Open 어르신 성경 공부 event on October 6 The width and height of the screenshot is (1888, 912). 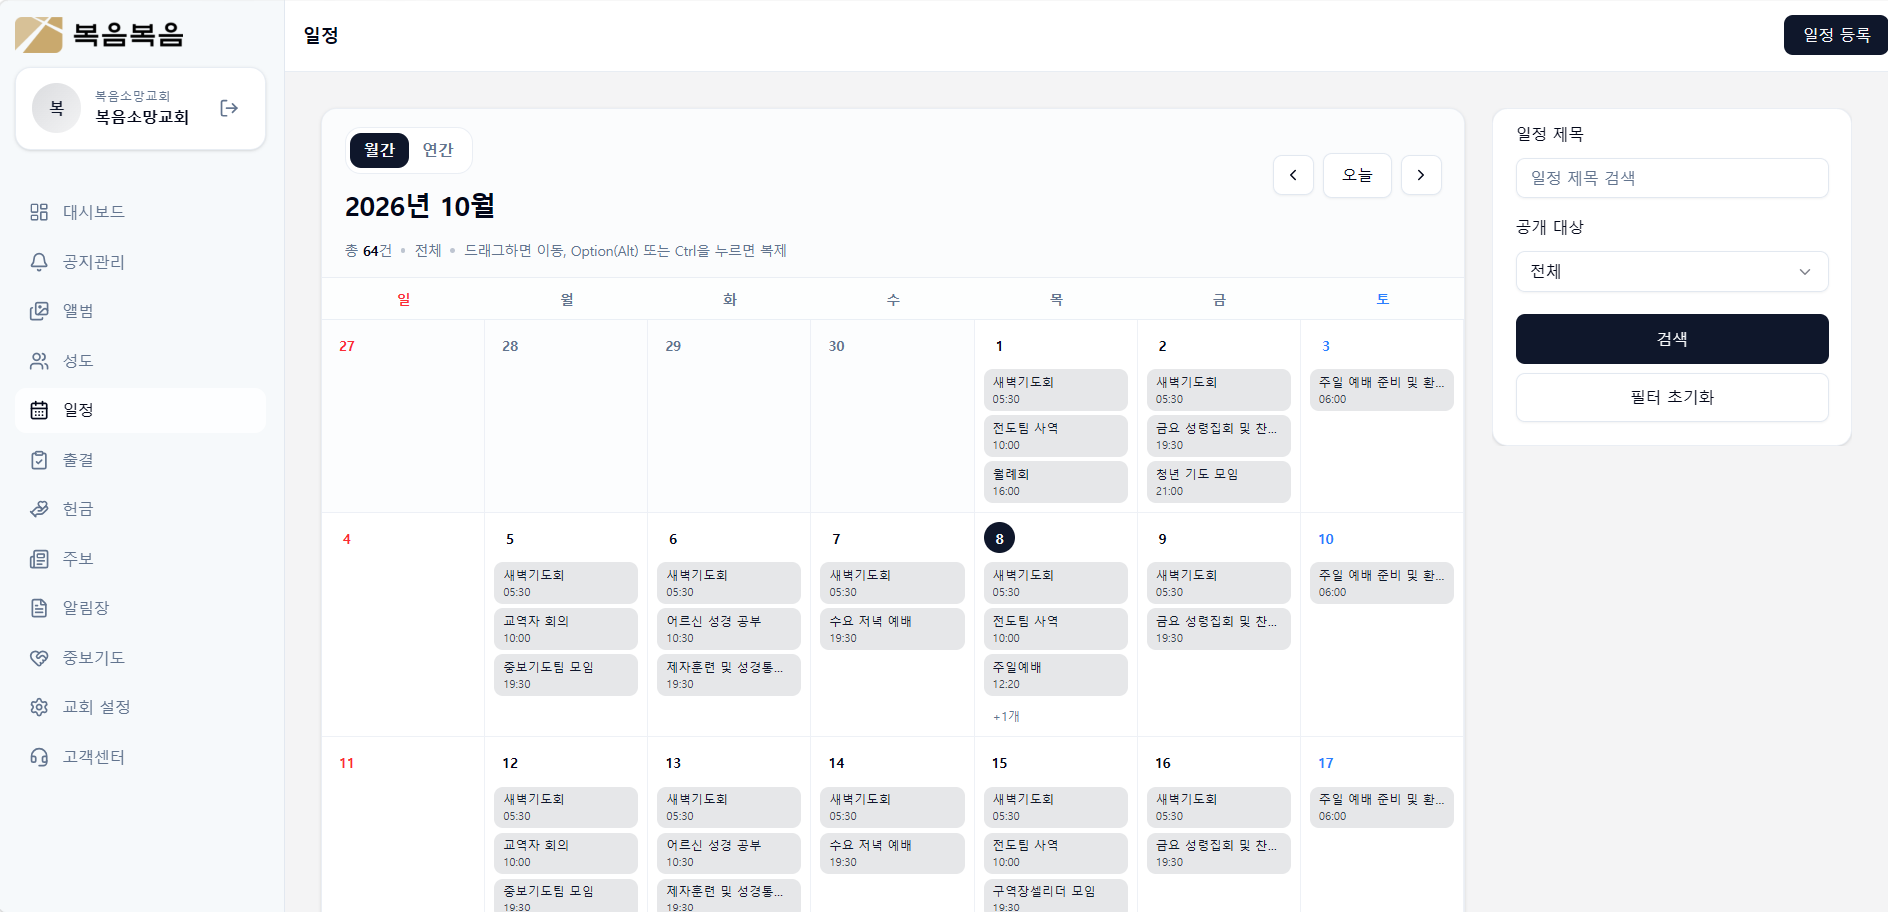tap(728, 629)
